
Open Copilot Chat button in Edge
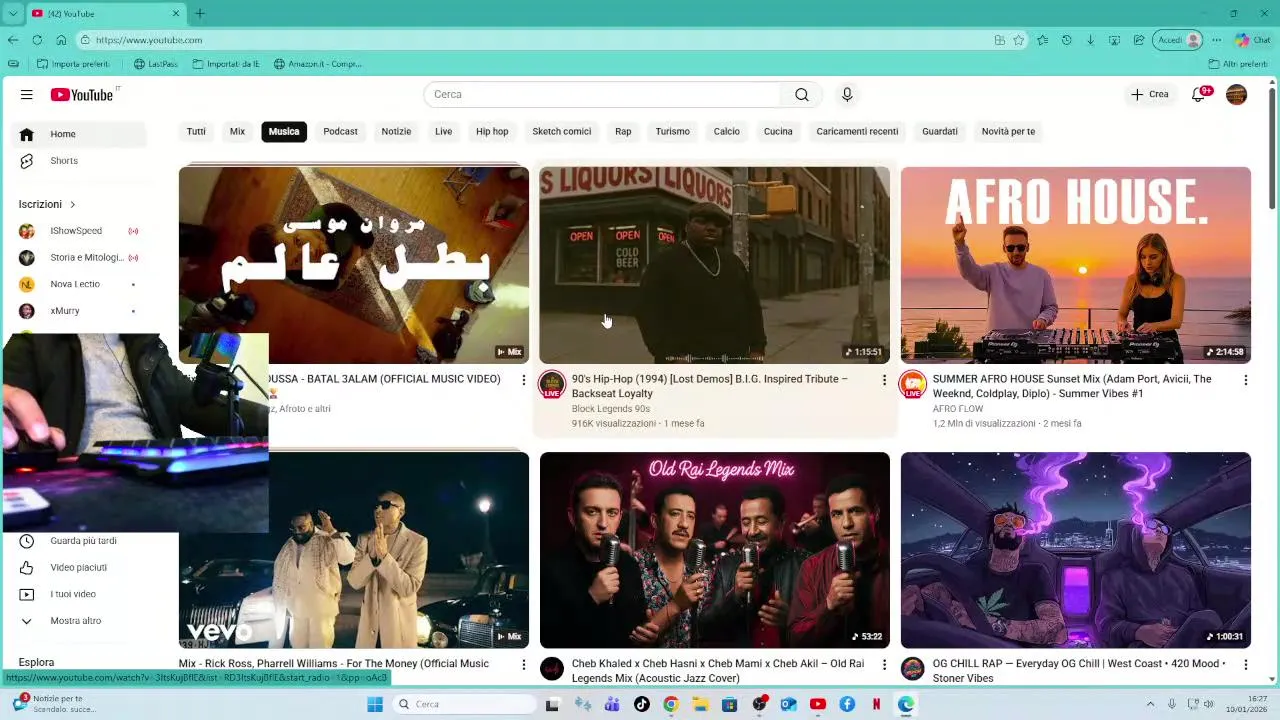click(x=1252, y=40)
